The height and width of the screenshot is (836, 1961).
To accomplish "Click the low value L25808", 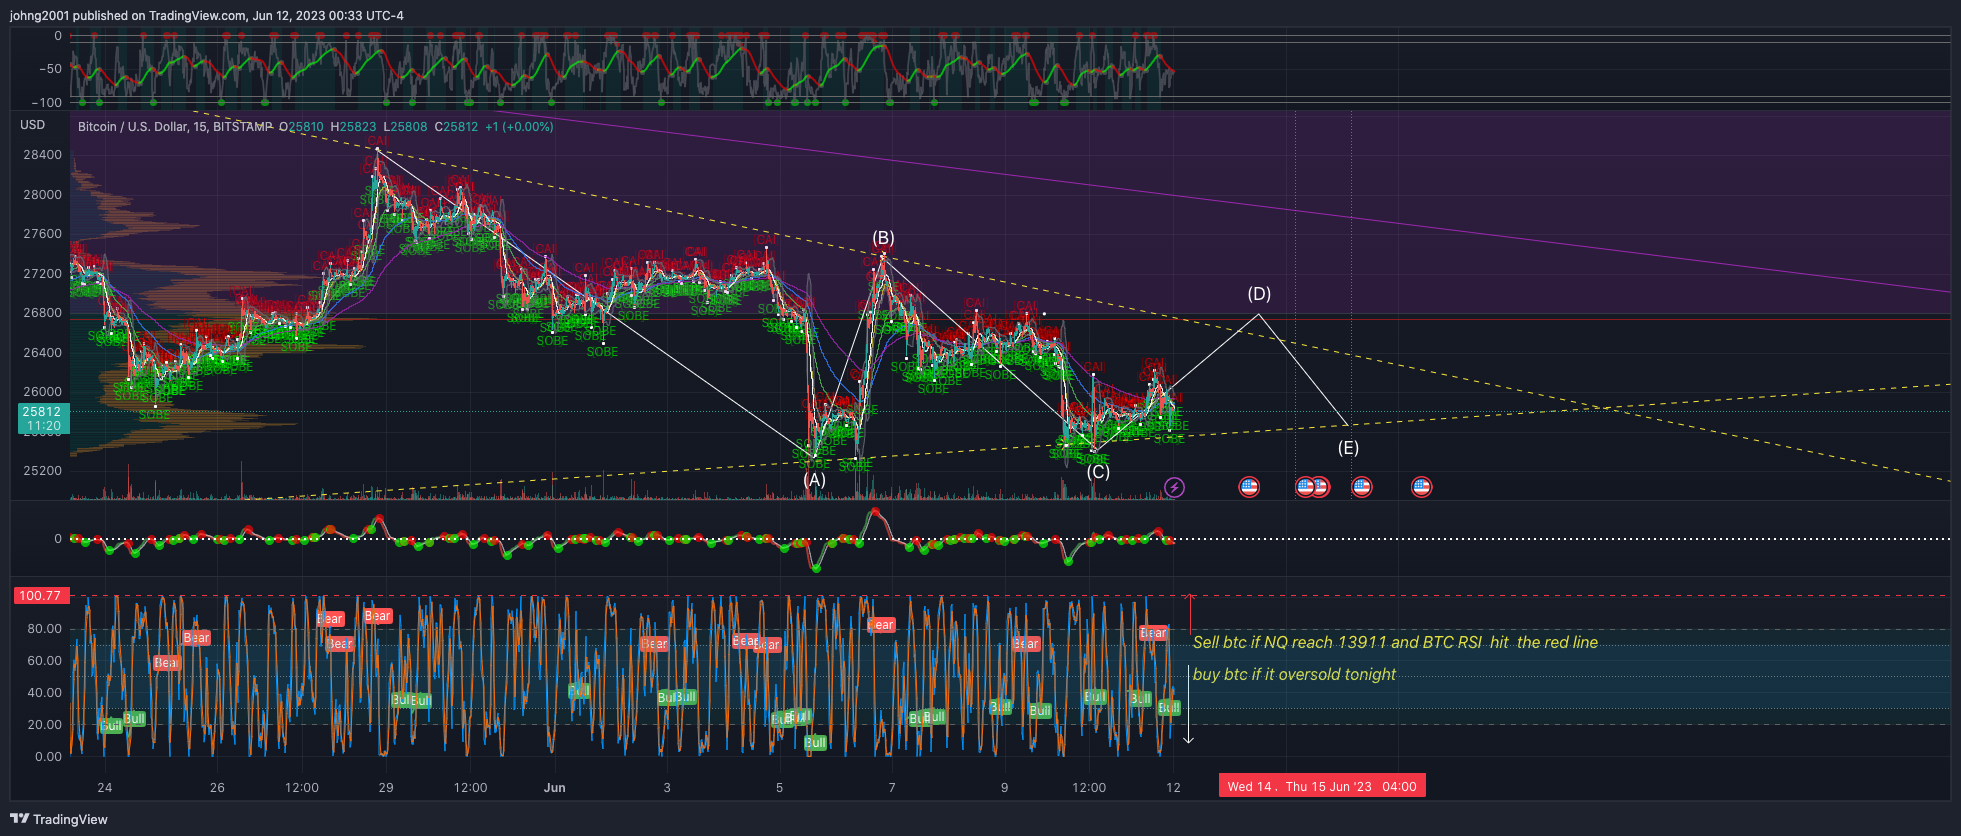I will pos(405,127).
